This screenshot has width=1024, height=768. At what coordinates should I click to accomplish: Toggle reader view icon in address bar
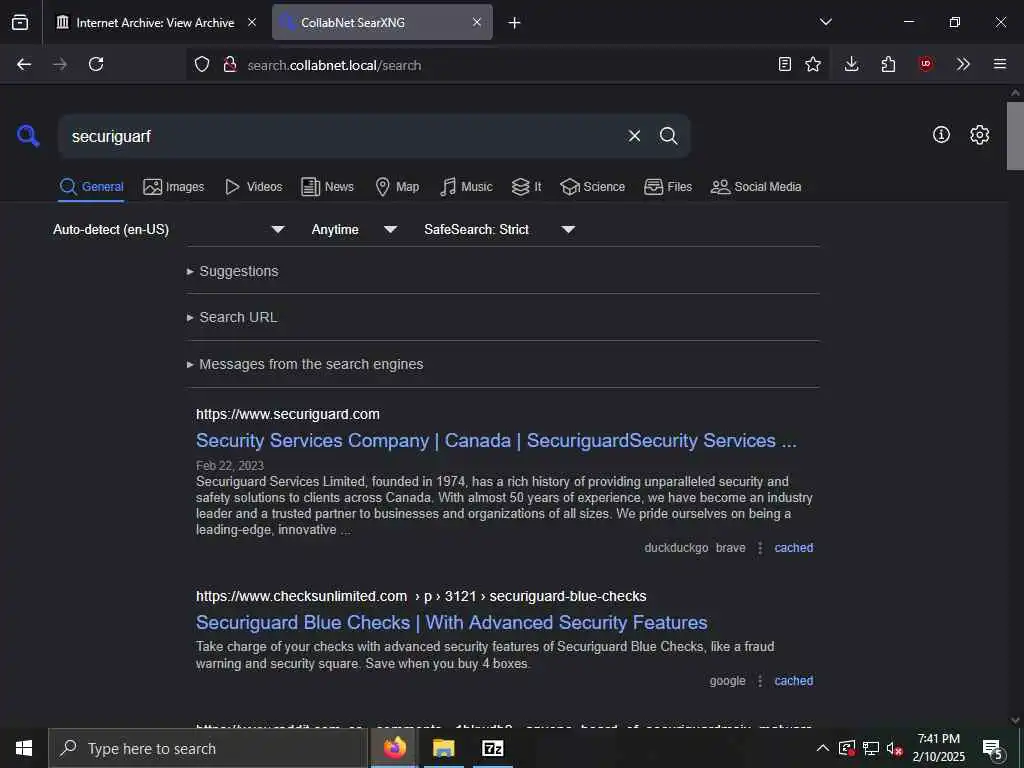[x=785, y=64]
